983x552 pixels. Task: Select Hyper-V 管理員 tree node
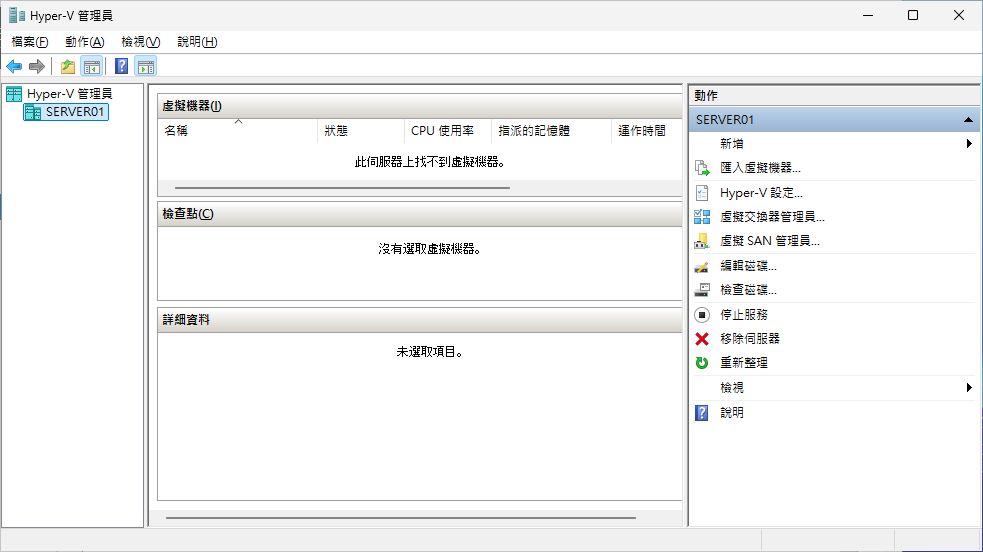click(x=70, y=94)
